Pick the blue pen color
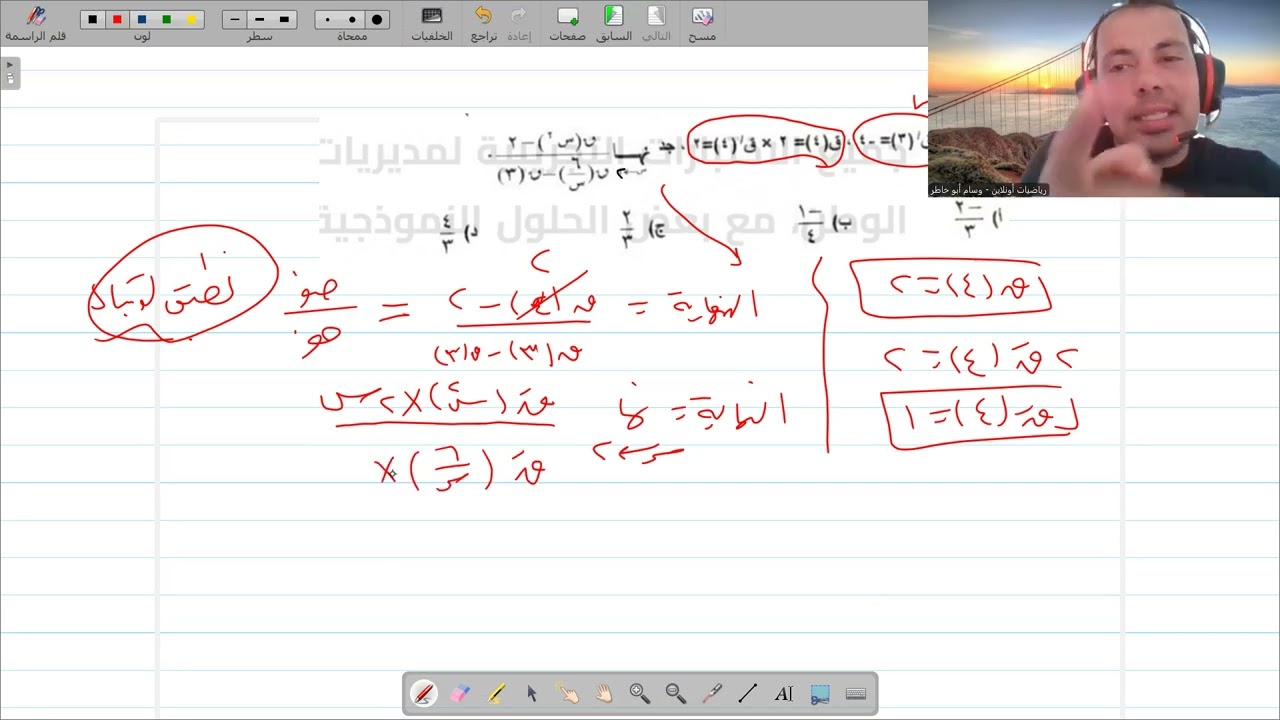Screen dimensions: 1280x720 point(142,19)
